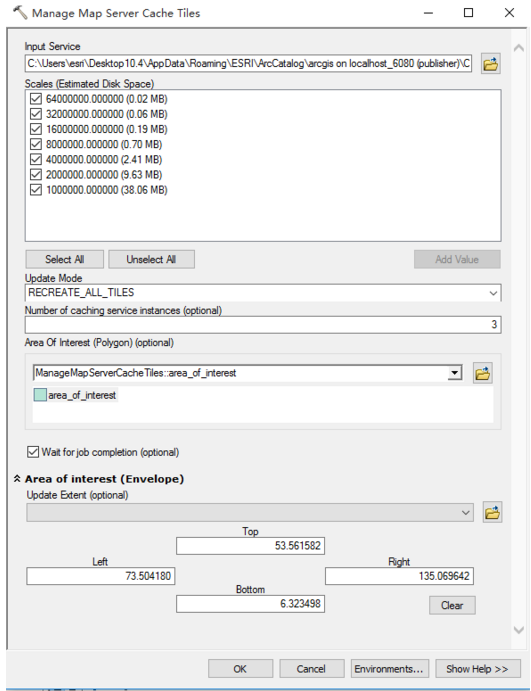
Task: Click the Input Service path field
Action: pos(249,64)
